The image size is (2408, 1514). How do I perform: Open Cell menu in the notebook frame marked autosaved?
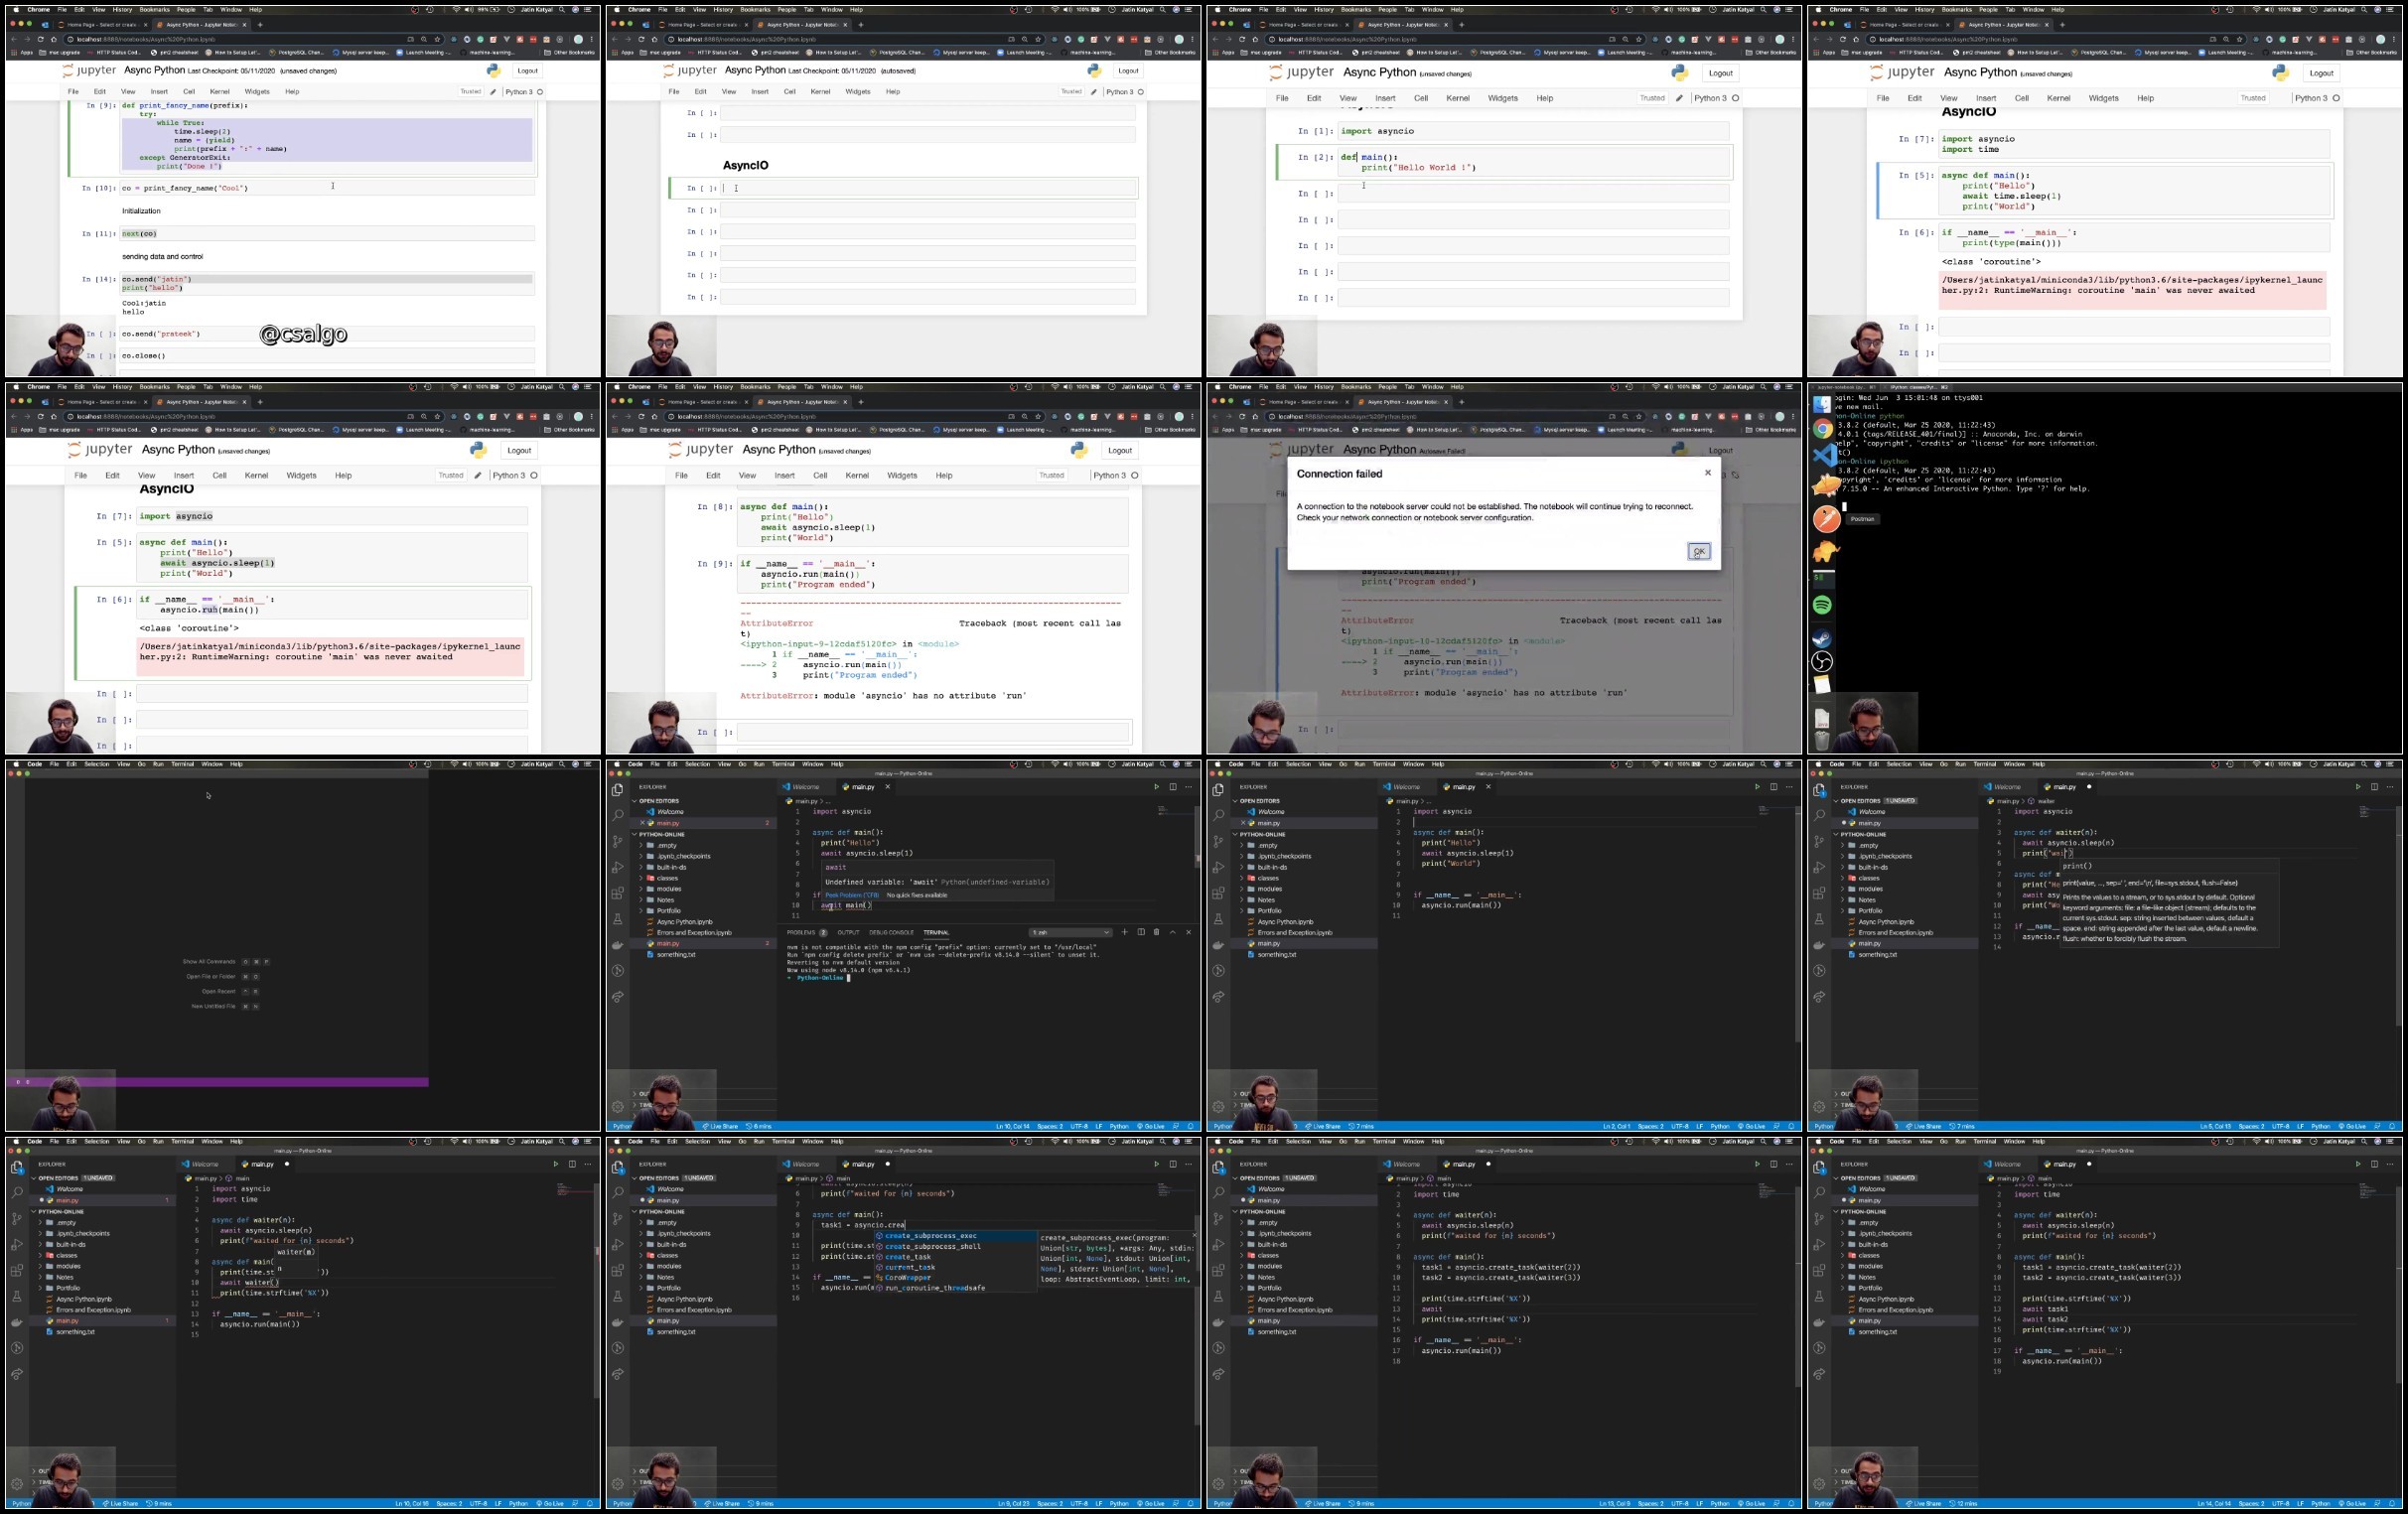[789, 92]
